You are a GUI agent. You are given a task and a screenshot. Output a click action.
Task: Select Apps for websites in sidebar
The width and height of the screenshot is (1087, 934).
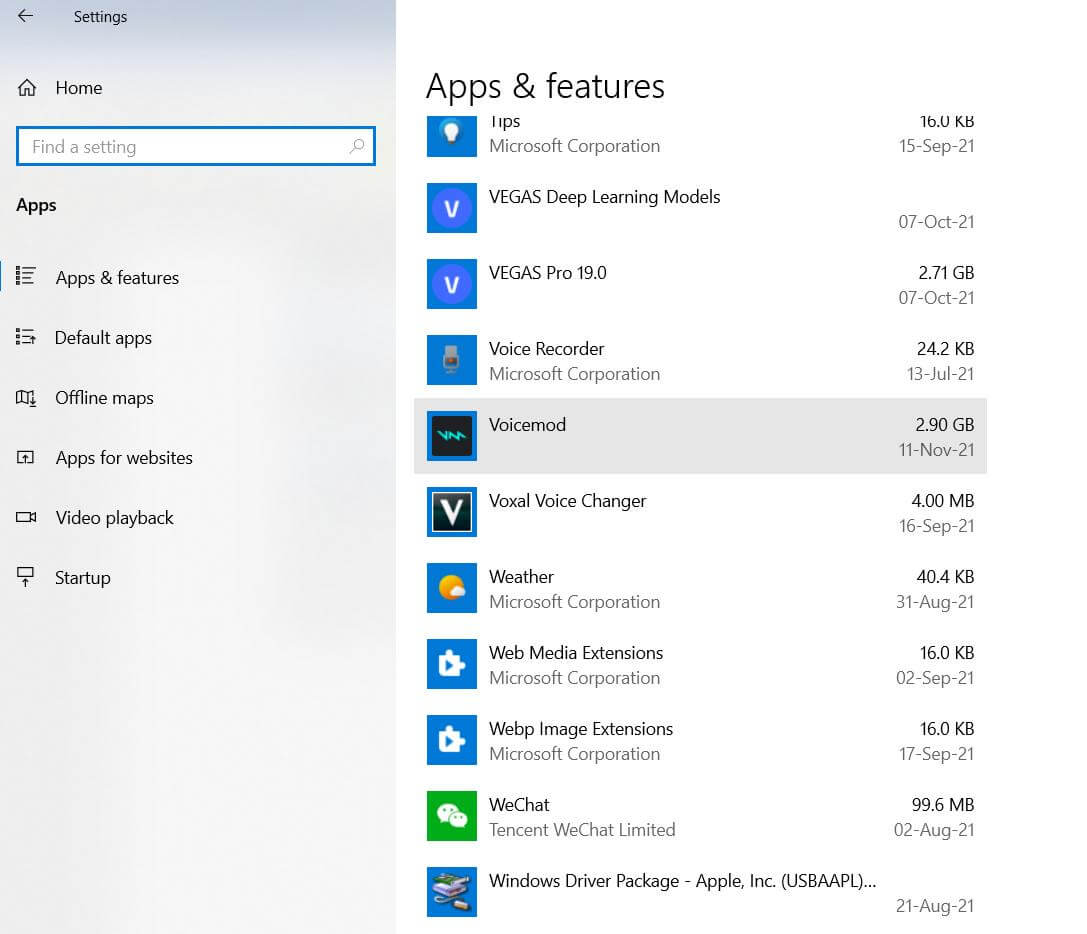(x=123, y=458)
